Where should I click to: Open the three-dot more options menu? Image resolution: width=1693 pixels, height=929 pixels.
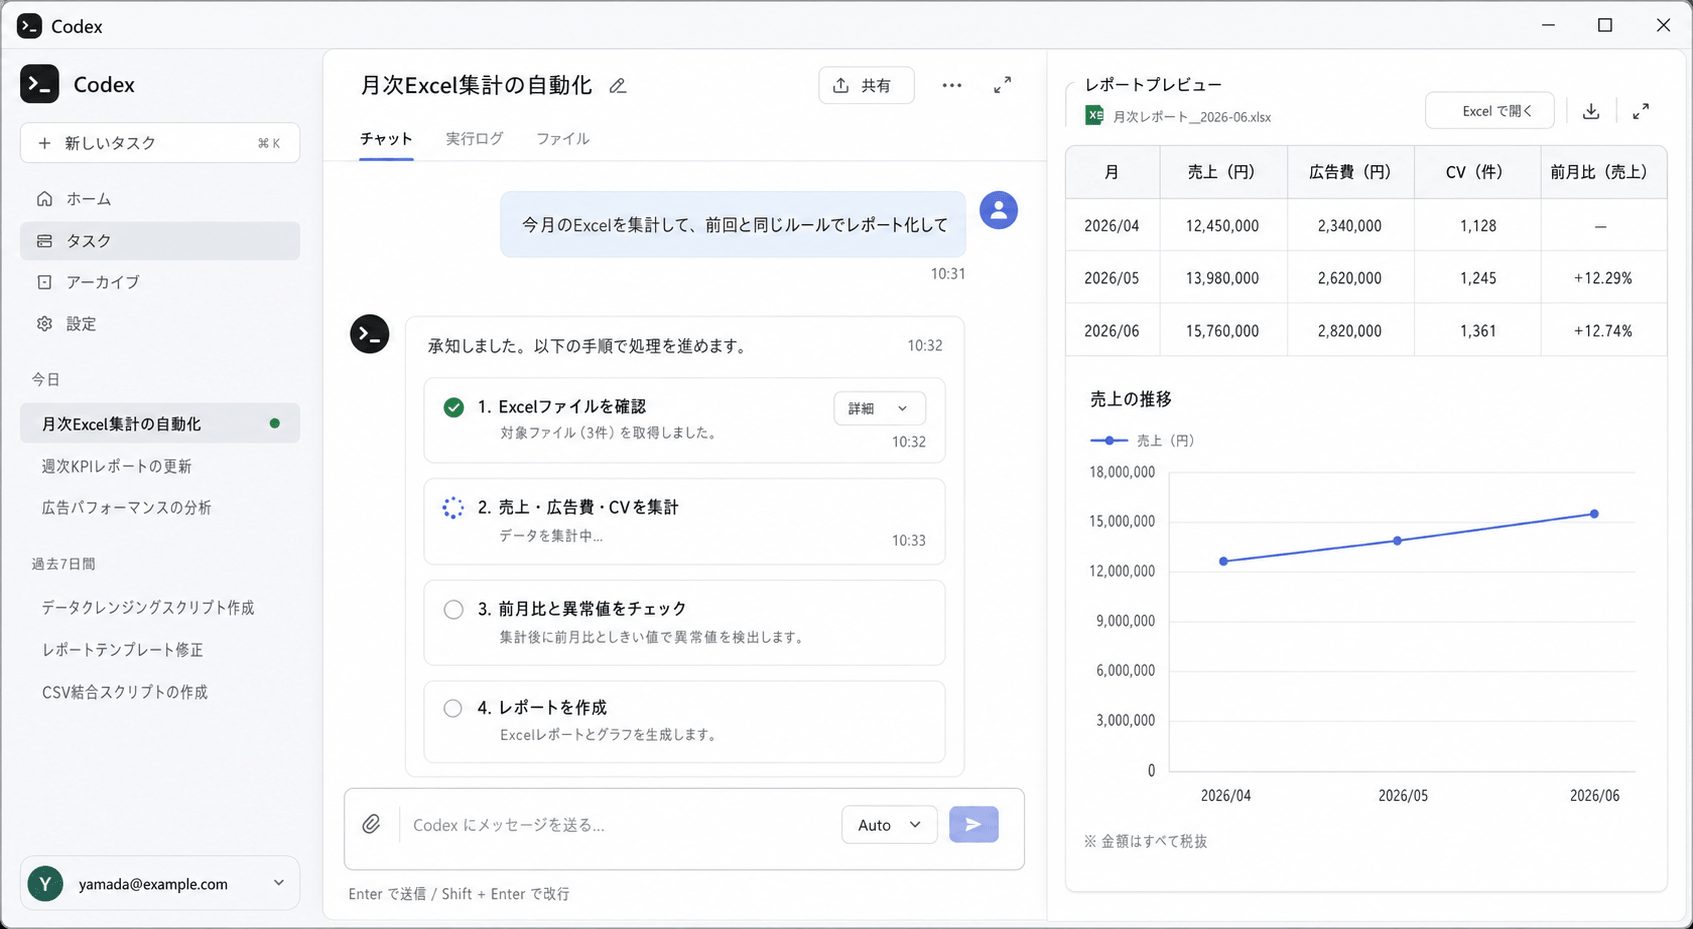952,86
